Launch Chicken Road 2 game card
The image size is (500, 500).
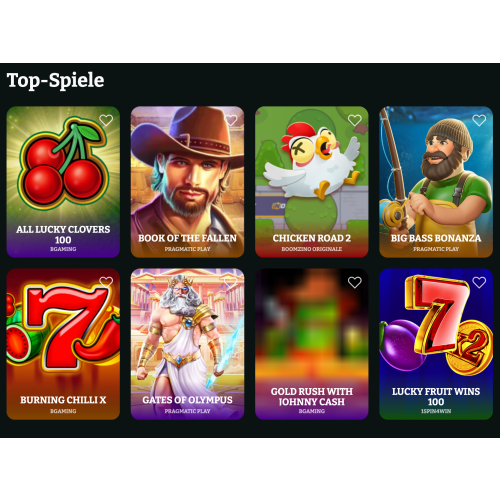[312, 182]
